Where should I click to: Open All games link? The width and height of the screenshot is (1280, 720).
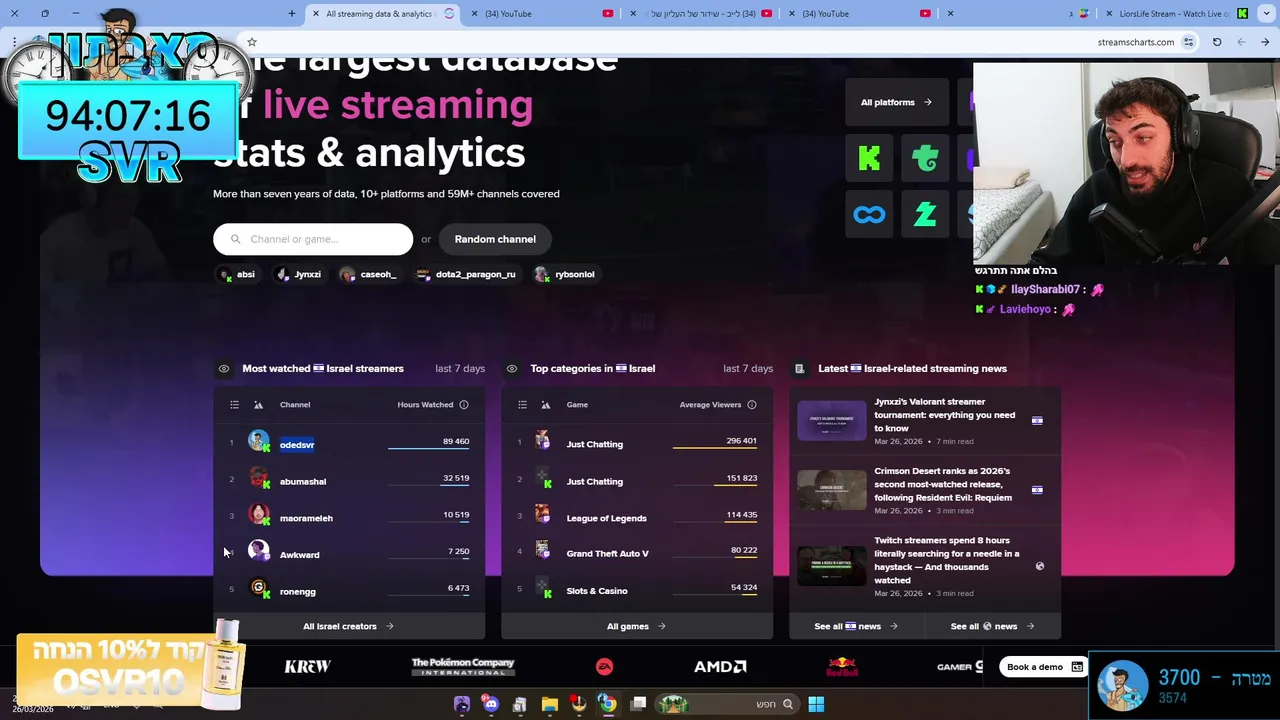pos(636,626)
